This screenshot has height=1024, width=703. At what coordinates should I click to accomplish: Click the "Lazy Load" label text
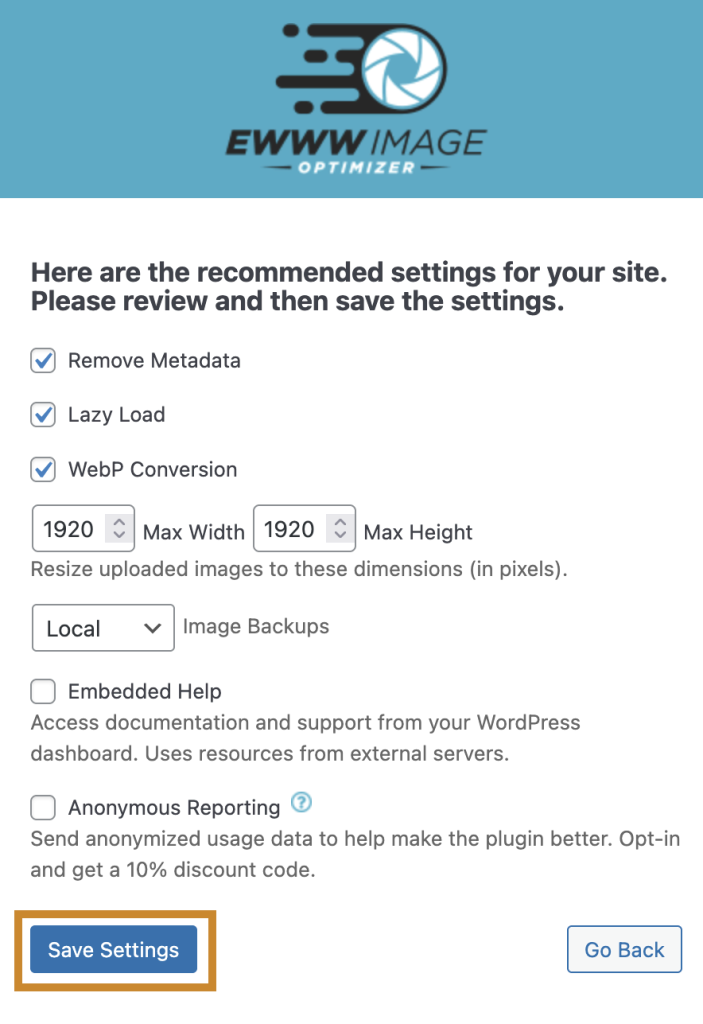(116, 415)
